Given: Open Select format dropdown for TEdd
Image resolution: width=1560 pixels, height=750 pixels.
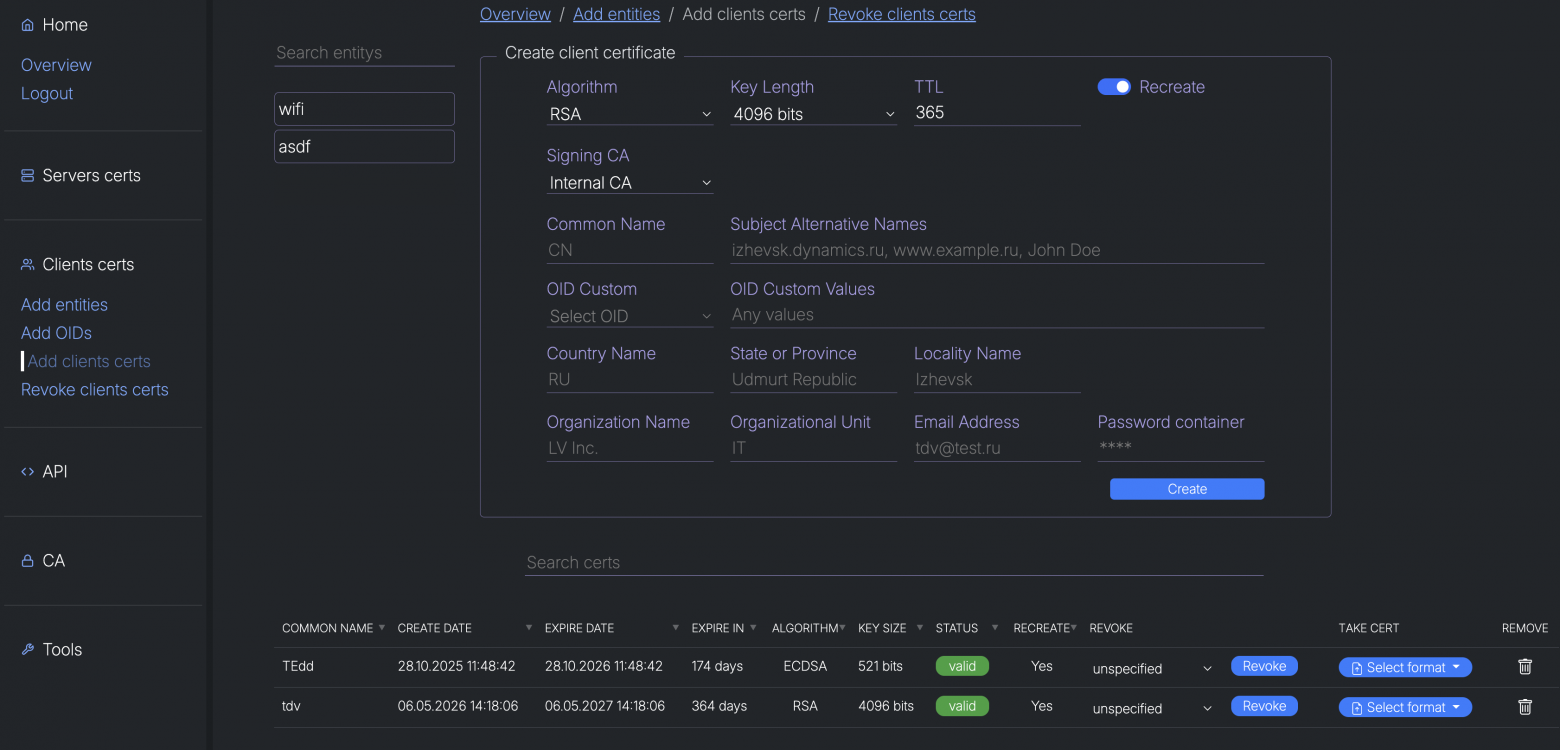Looking at the screenshot, I should tap(1405, 667).
